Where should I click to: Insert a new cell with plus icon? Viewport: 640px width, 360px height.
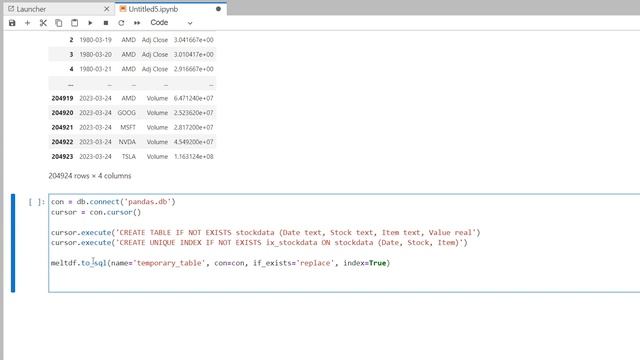coord(27,23)
